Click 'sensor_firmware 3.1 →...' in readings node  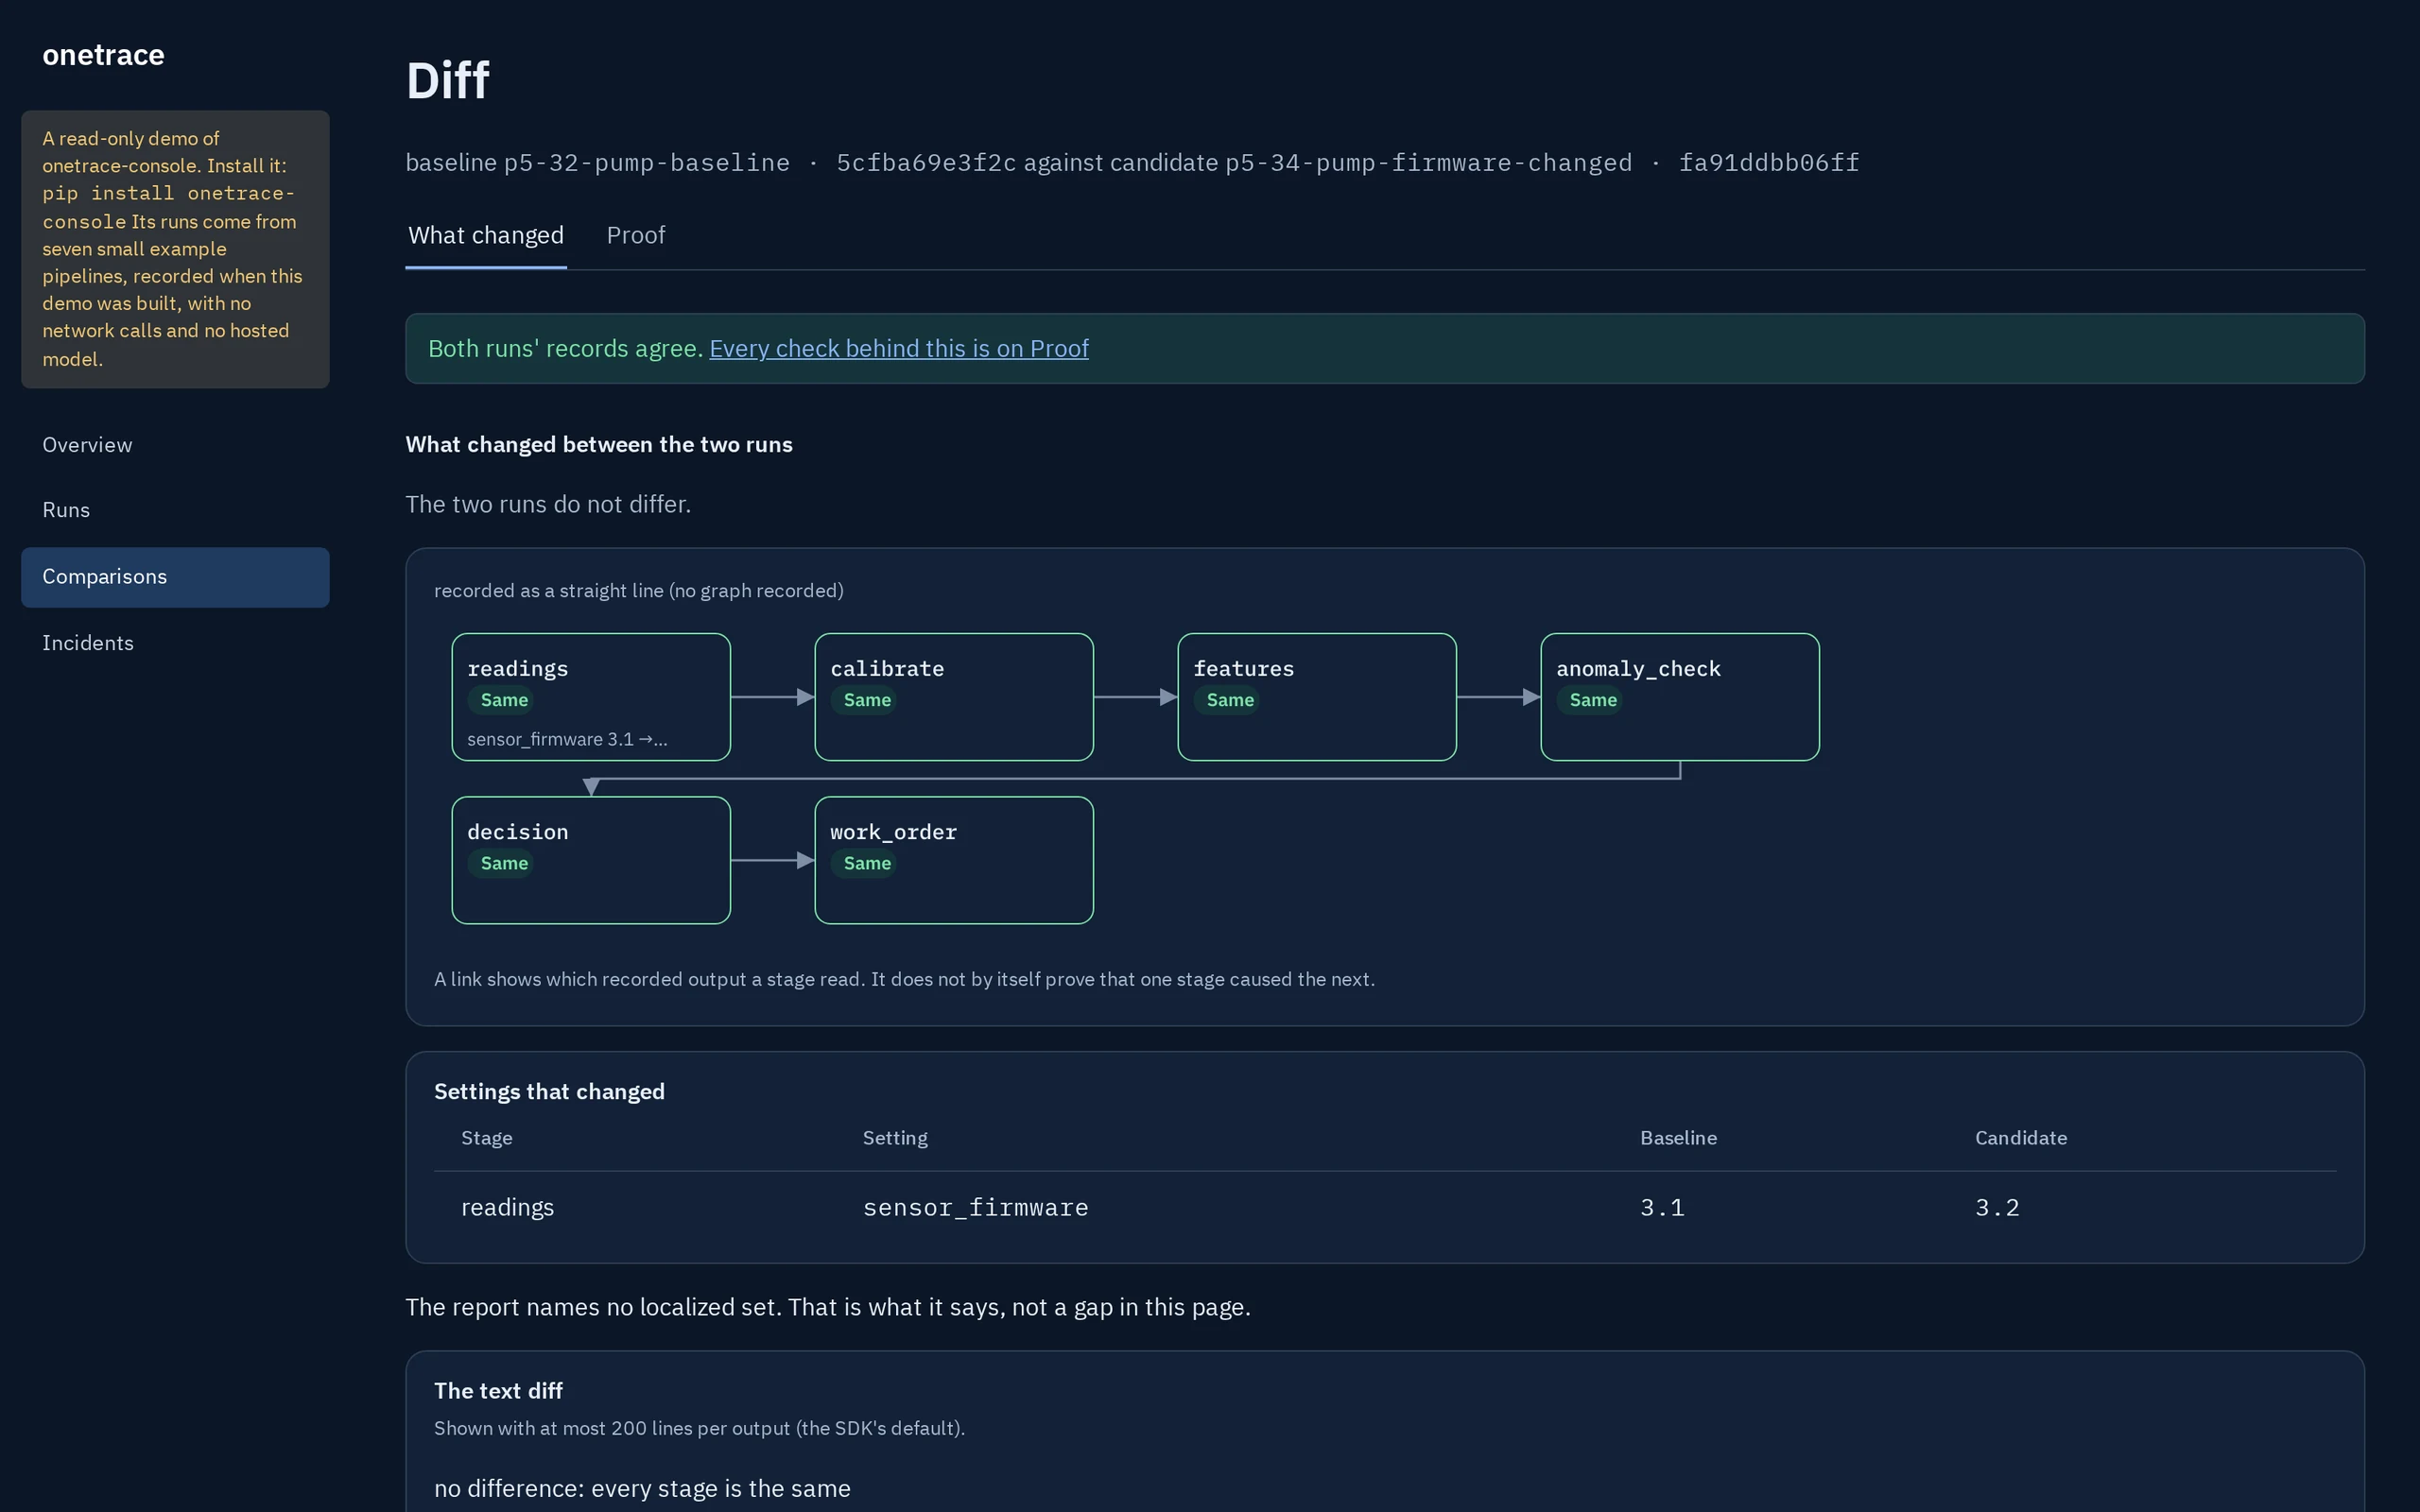pyautogui.click(x=567, y=739)
